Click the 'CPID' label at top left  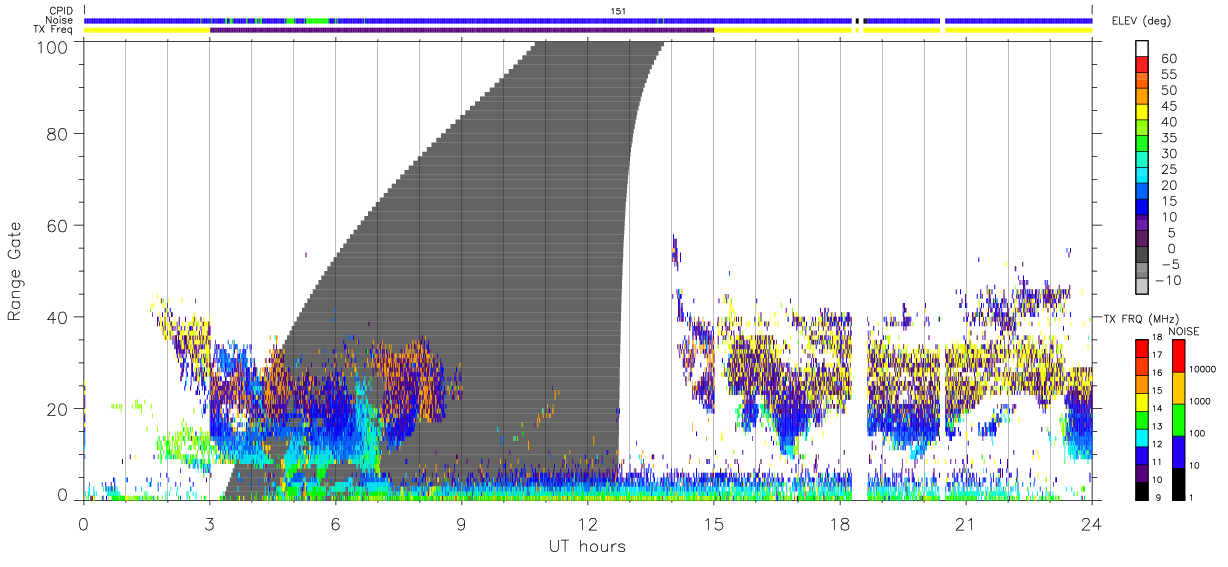click(60, 11)
